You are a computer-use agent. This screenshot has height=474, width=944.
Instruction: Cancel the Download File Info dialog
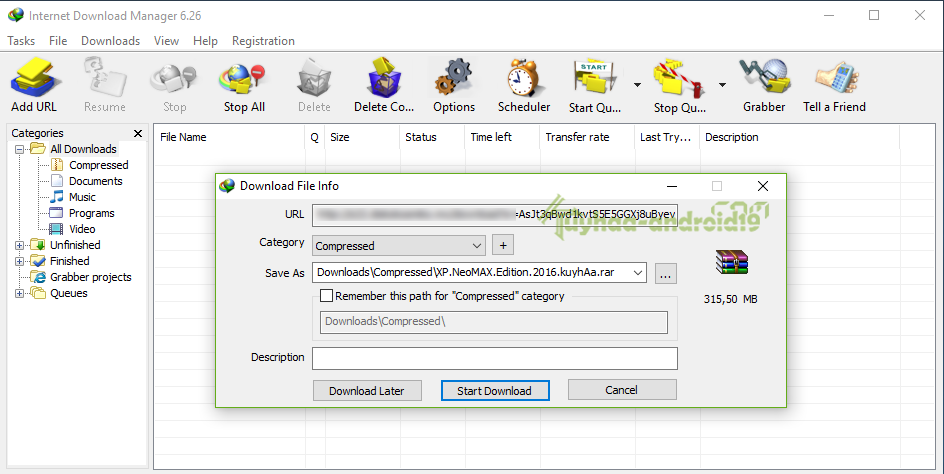[622, 390]
